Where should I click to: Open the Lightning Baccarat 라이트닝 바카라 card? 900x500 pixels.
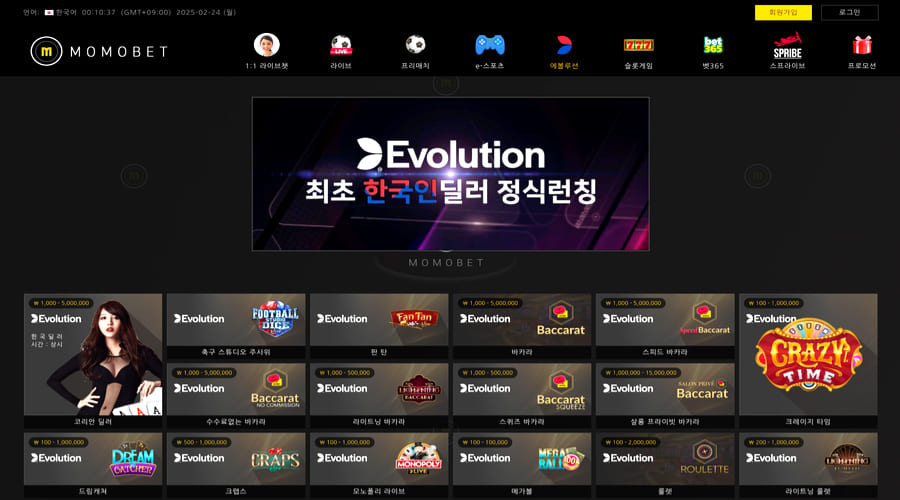click(379, 396)
